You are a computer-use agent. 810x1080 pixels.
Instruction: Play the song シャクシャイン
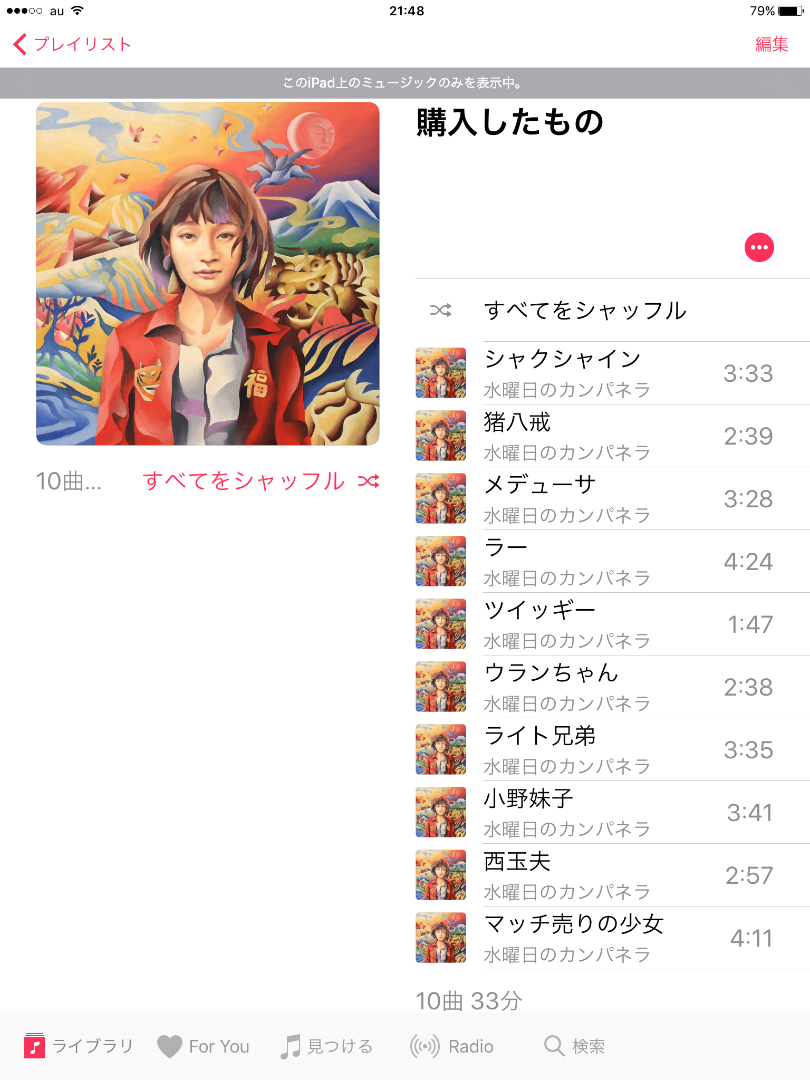(612, 373)
